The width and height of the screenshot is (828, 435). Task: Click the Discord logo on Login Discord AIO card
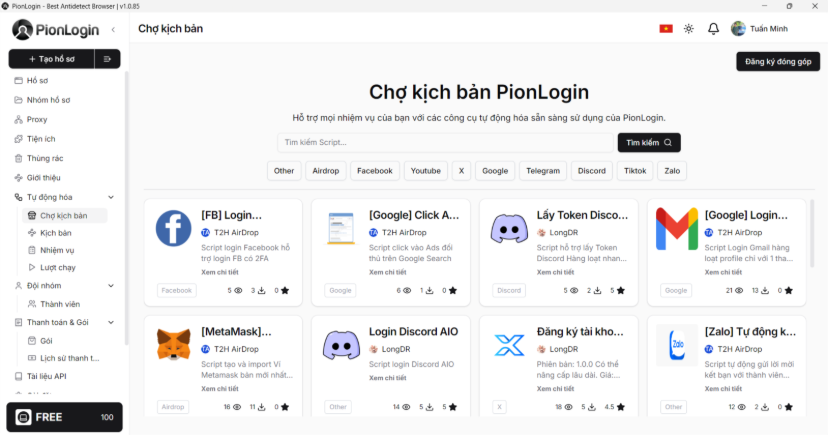341,345
